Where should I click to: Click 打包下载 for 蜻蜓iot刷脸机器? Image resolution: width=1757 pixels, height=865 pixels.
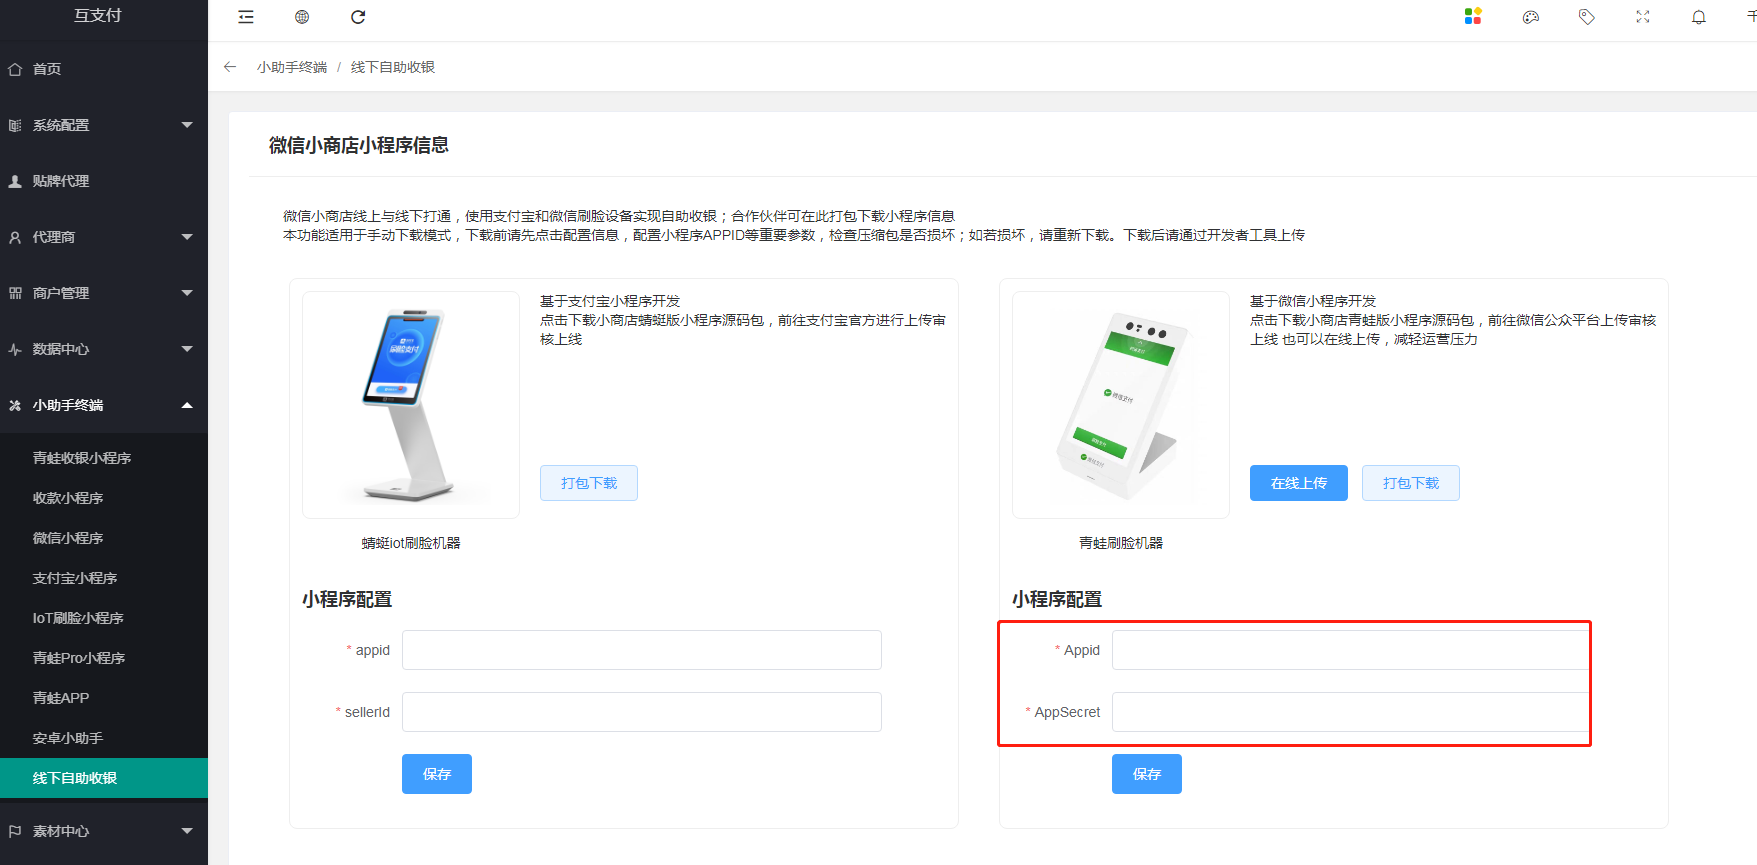point(589,483)
